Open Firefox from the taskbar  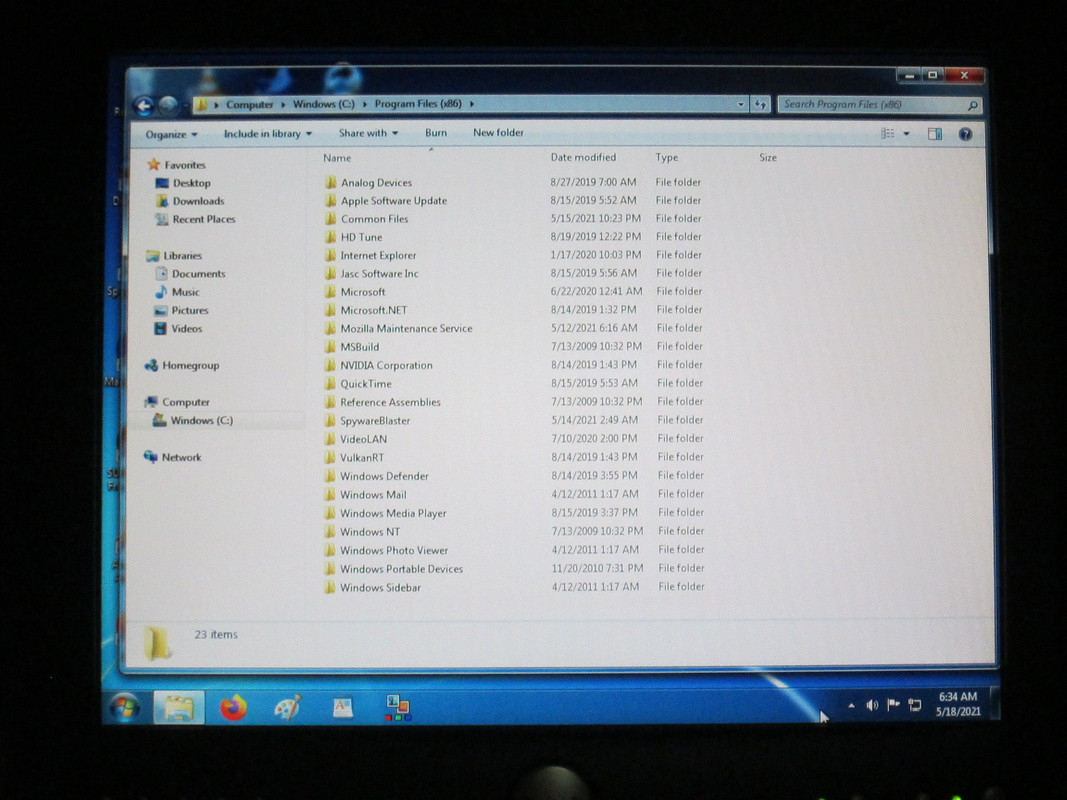pos(233,707)
